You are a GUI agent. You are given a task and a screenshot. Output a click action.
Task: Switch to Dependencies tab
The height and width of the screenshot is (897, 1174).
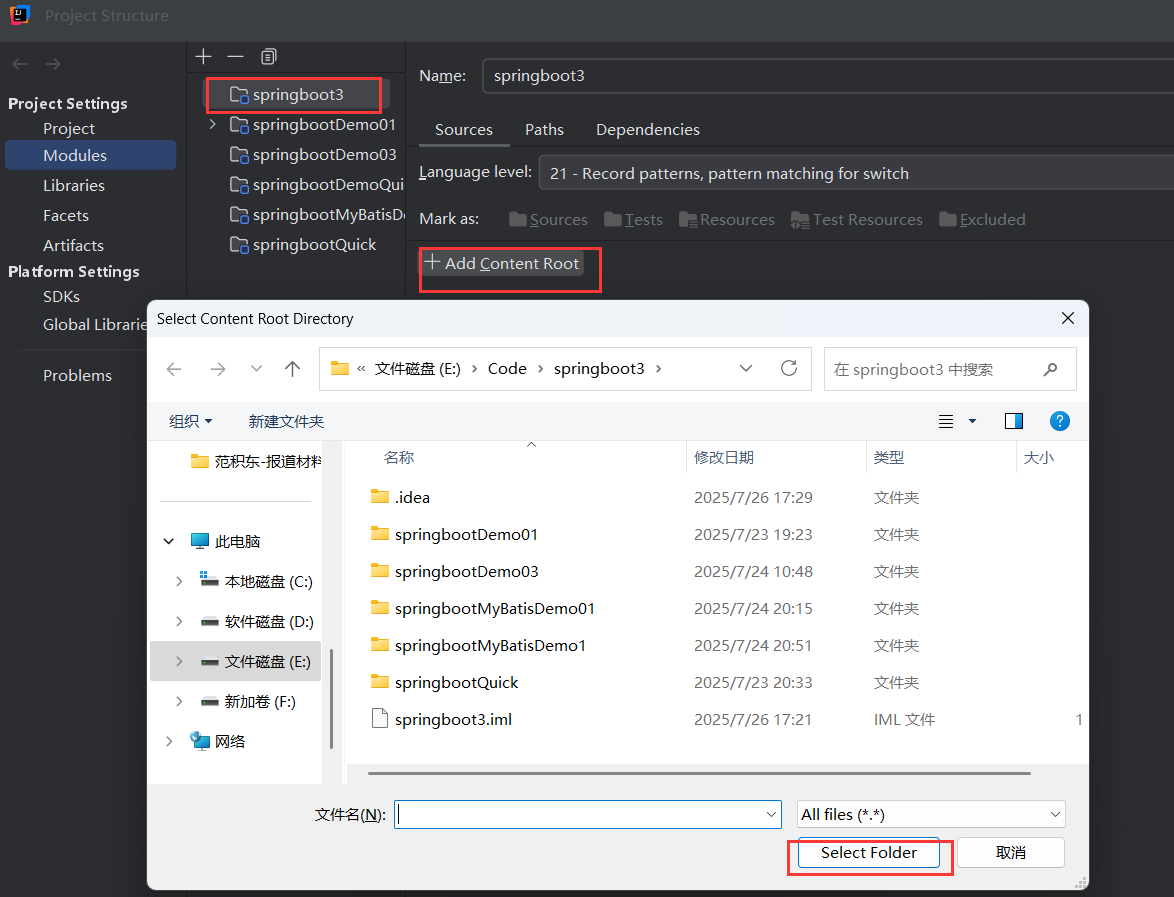click(x=648, y=130)
